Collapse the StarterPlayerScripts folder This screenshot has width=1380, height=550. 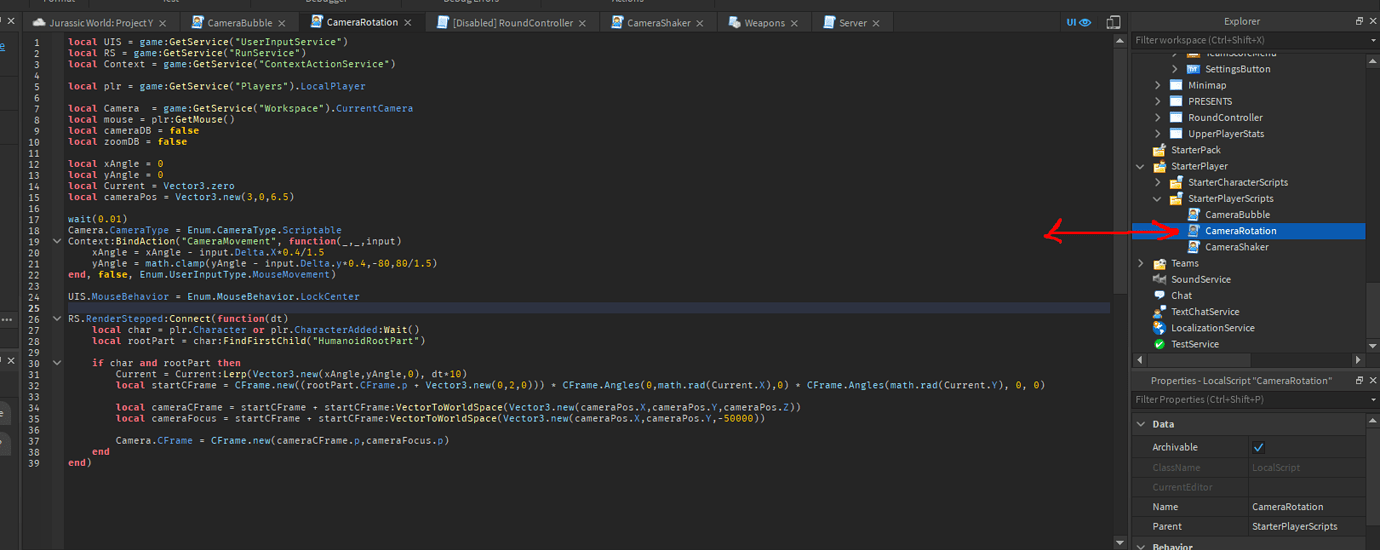tap(1158, 199)
